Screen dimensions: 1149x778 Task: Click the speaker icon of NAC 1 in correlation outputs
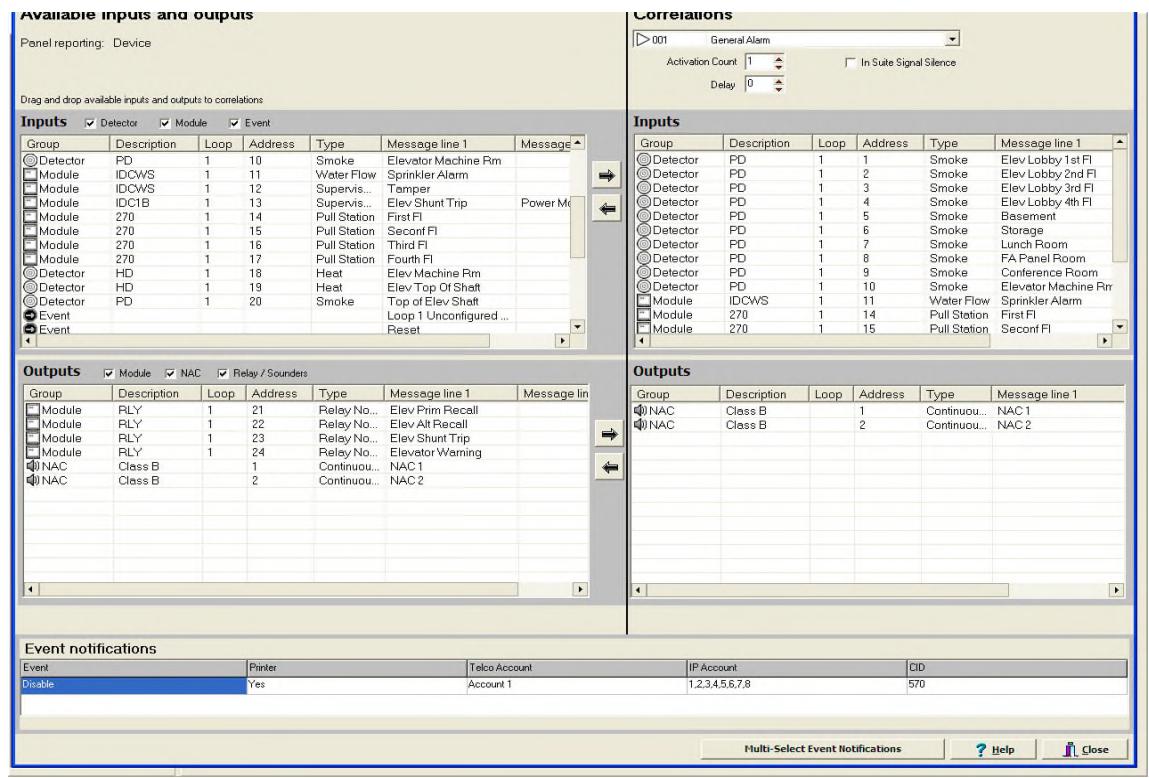tap(640, 410)
